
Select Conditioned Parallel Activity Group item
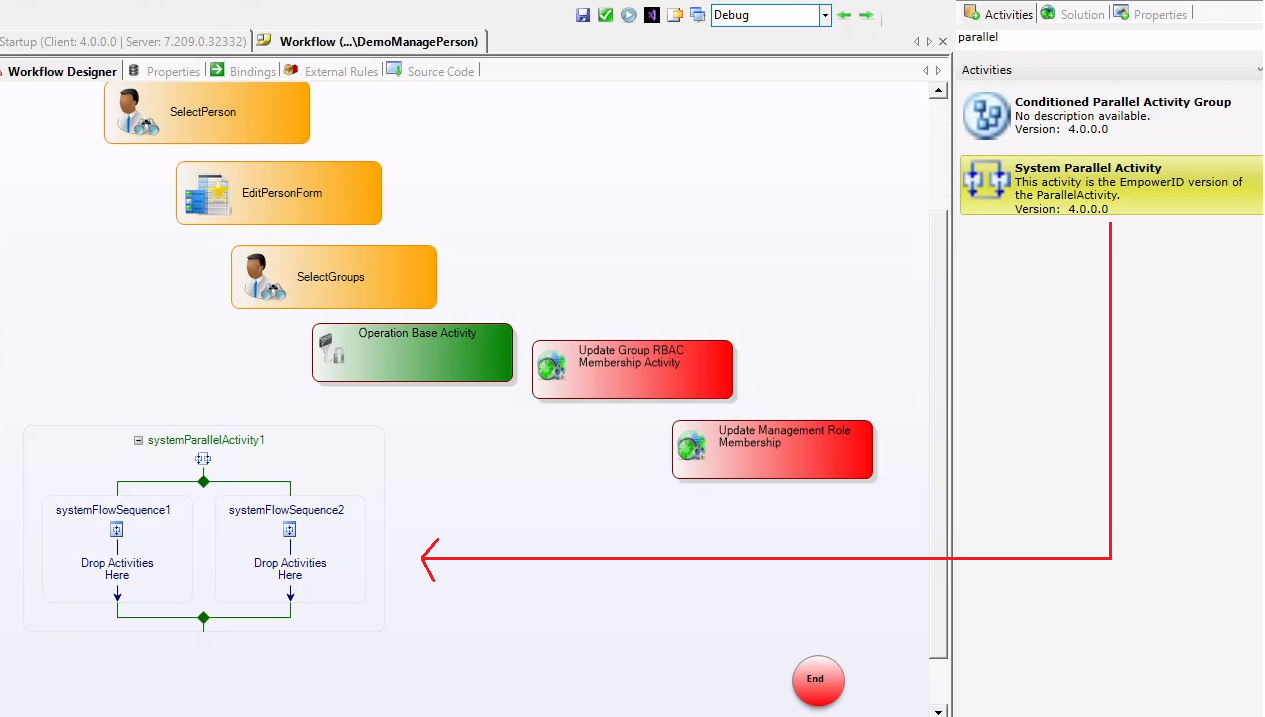pos(1109,115)
